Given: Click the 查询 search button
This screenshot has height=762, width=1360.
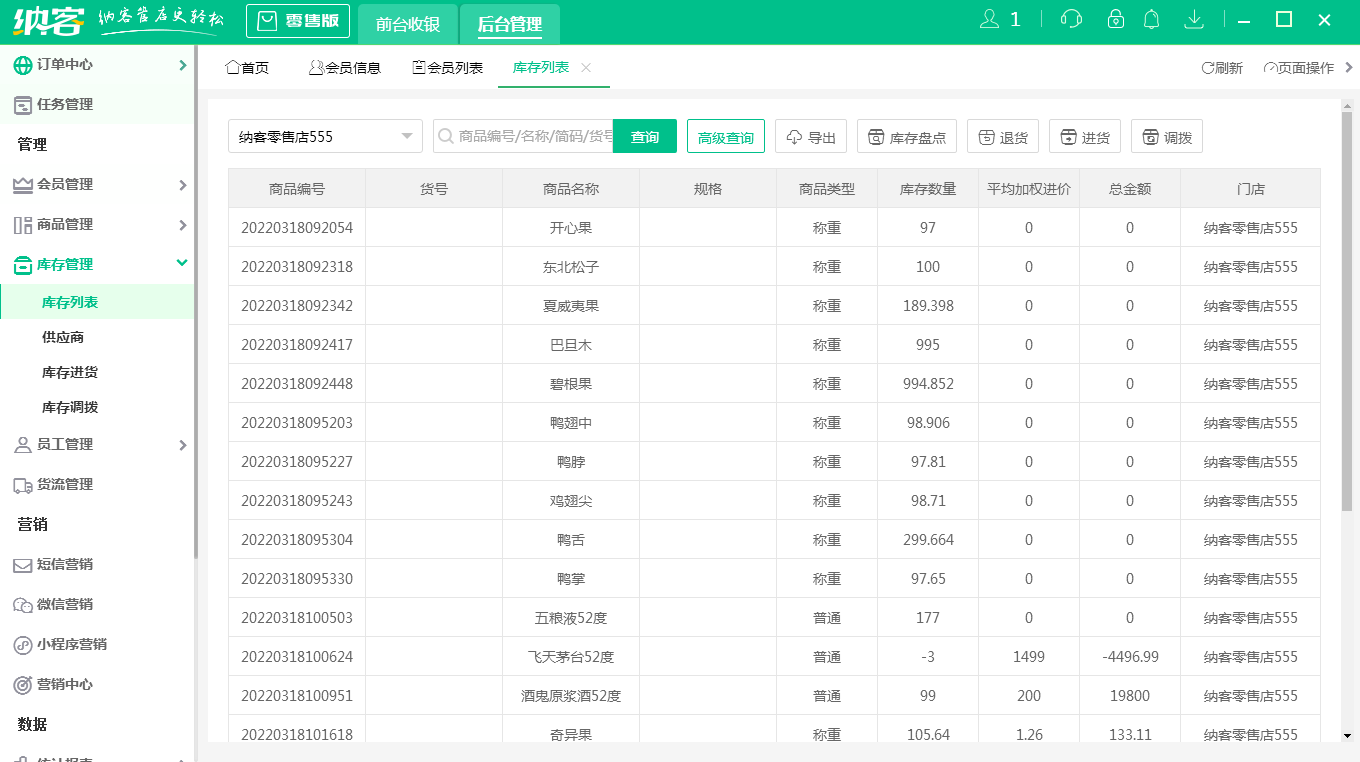Looking at the screenshot, I should [645, 136].
